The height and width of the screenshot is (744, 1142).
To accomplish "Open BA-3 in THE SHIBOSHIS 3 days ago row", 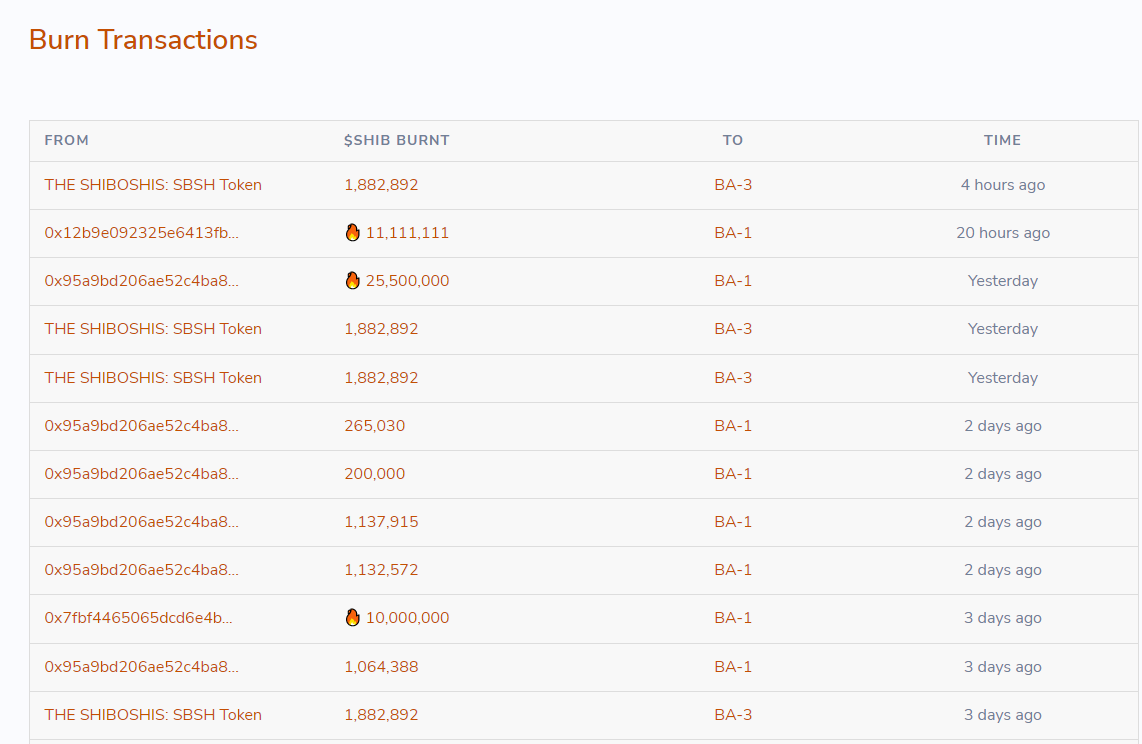I will coord(733,715).
